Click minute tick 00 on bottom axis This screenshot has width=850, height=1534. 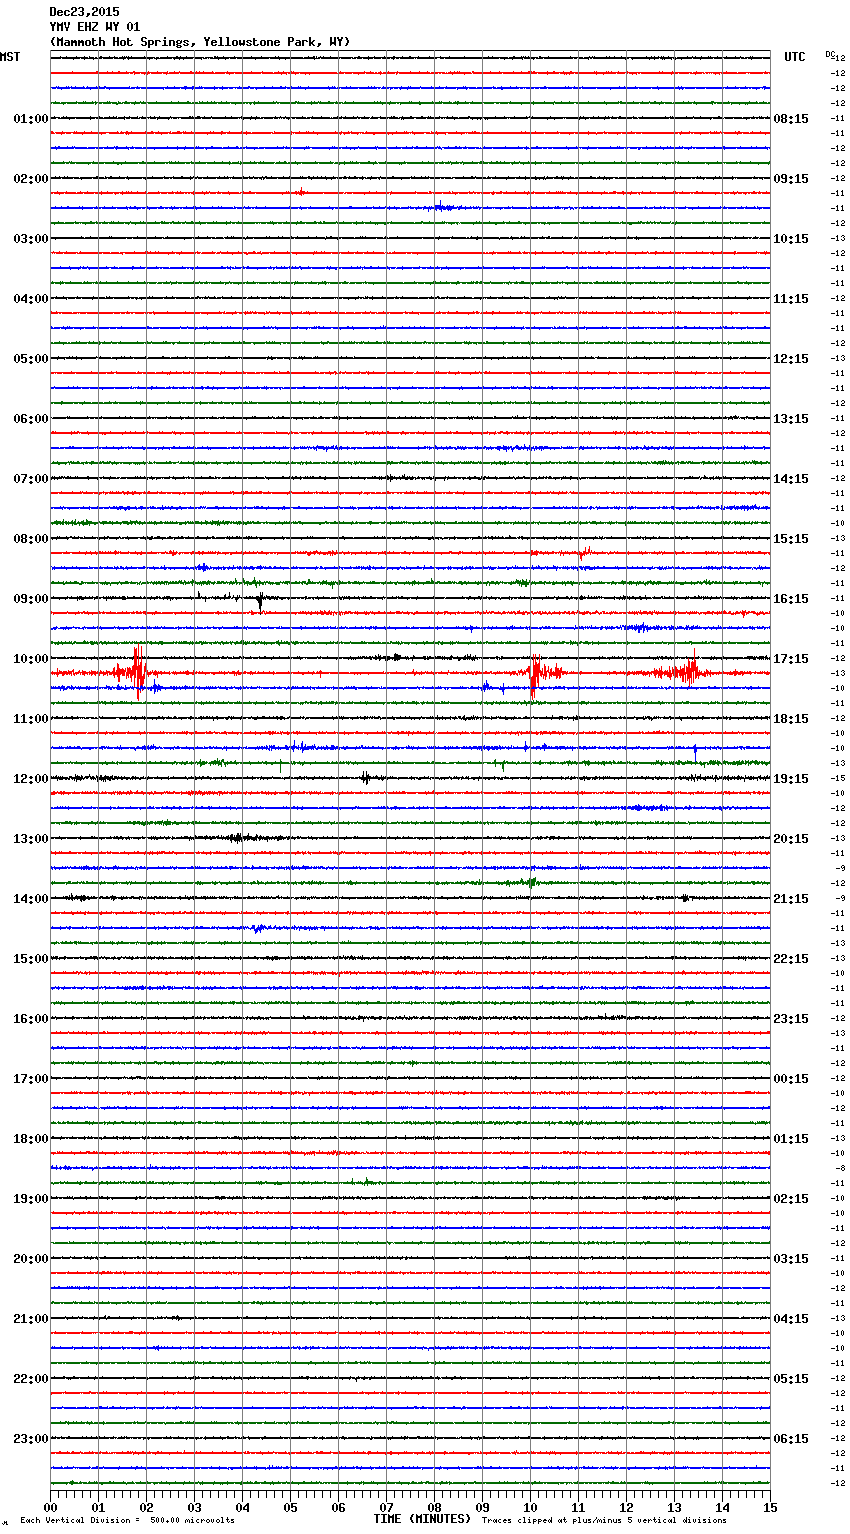click(x=50, y=1507)
